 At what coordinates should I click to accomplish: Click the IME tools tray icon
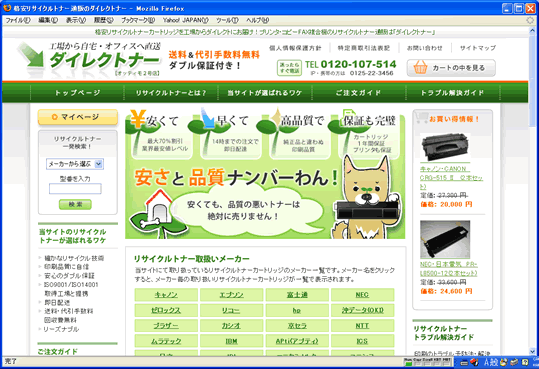point(504,362)
